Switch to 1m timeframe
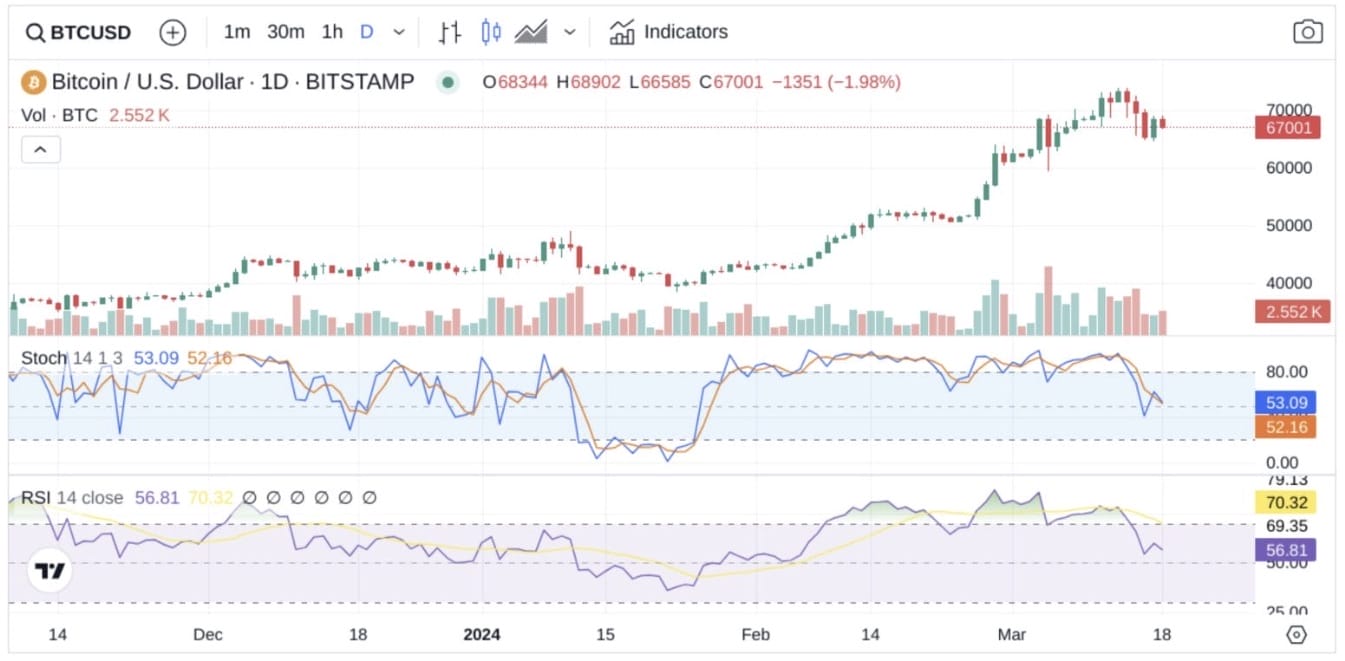Viewport: 1345px width, 661px height. 237,32
